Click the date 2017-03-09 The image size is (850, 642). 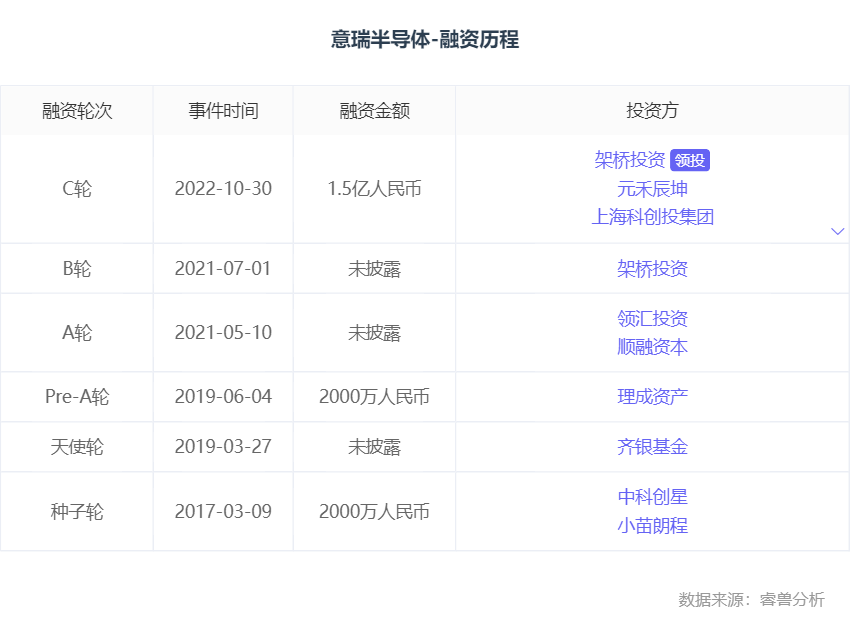coord(223,511)
